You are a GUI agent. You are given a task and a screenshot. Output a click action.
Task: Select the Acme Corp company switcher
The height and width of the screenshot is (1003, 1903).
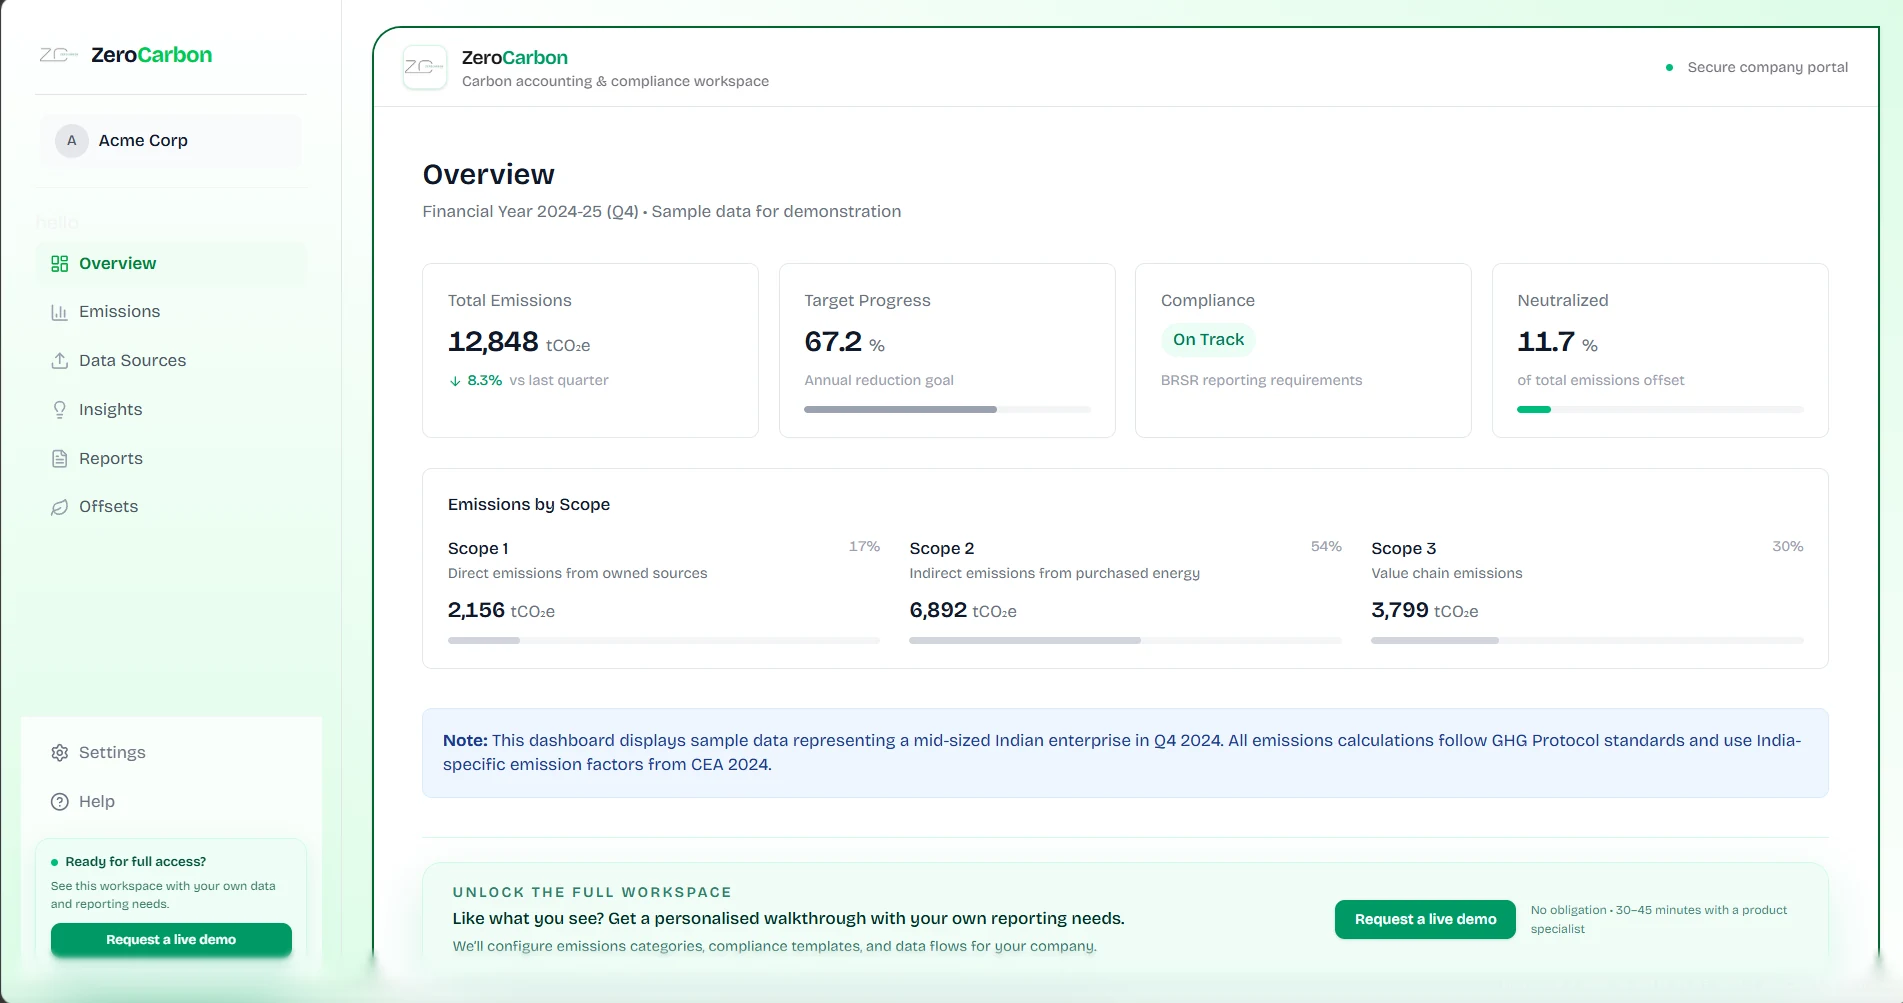click(171, 141)
